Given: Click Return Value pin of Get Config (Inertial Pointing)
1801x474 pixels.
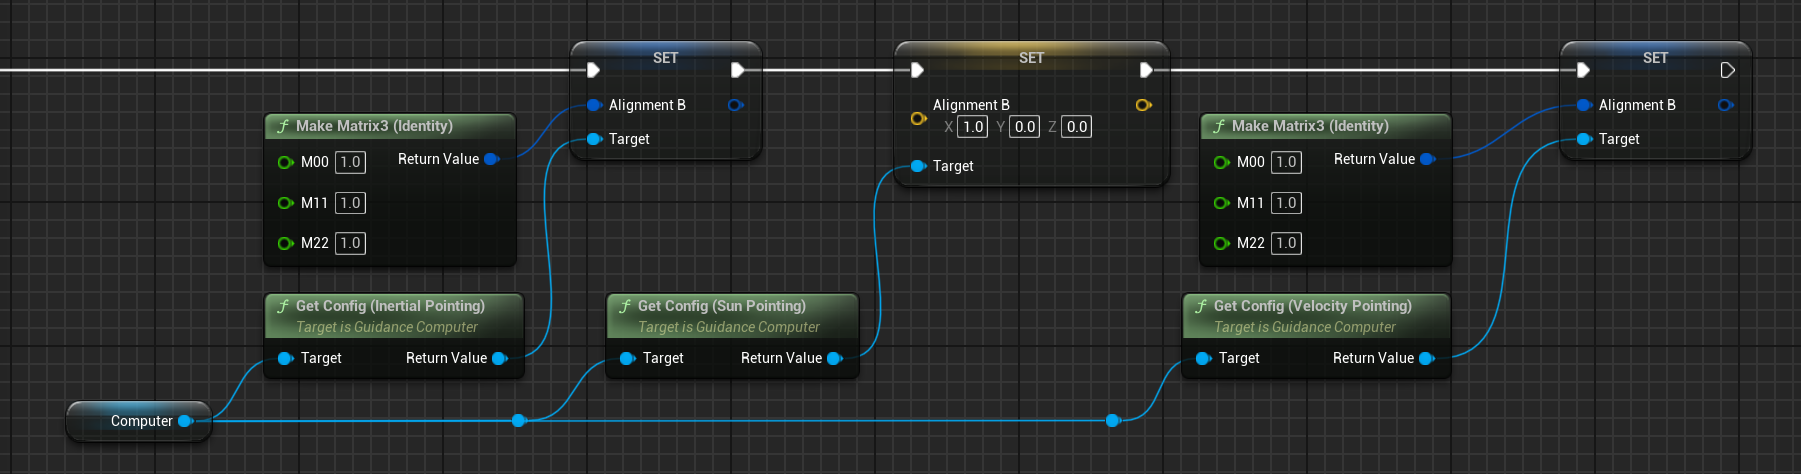Looking at the screenshot, I should (x=499, y=358).
